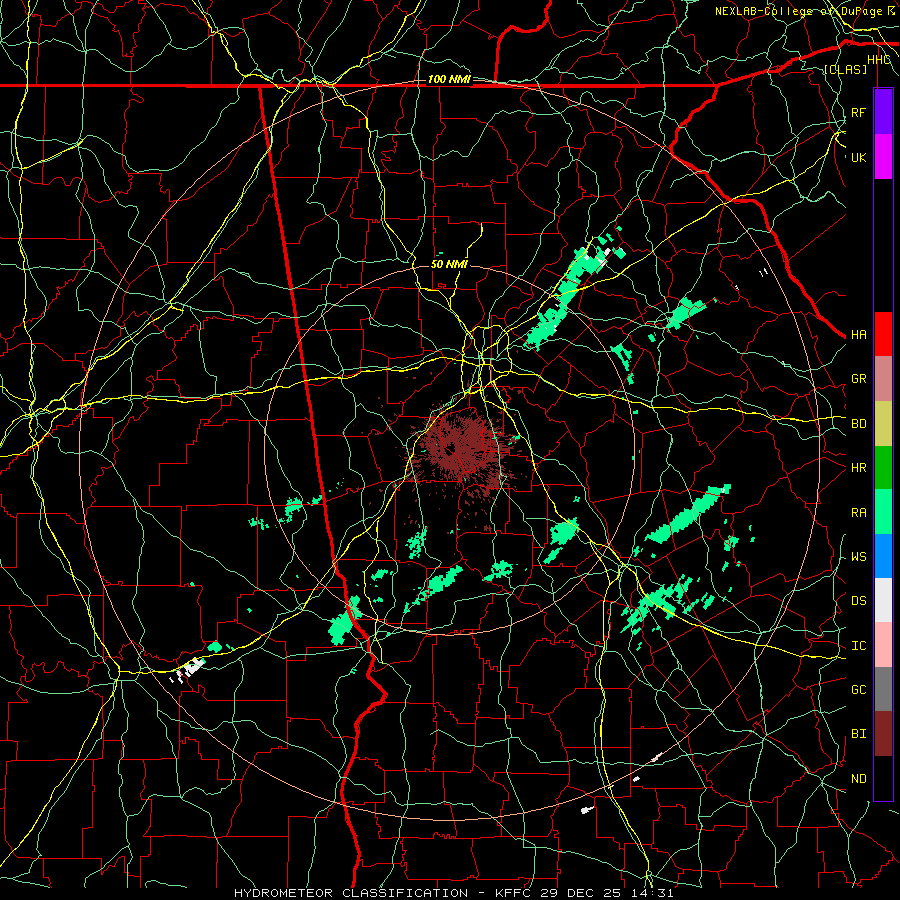Viewport: 900px width, 900px height.
Task: Click the BD legend label
Action: (x=858, y=424)
